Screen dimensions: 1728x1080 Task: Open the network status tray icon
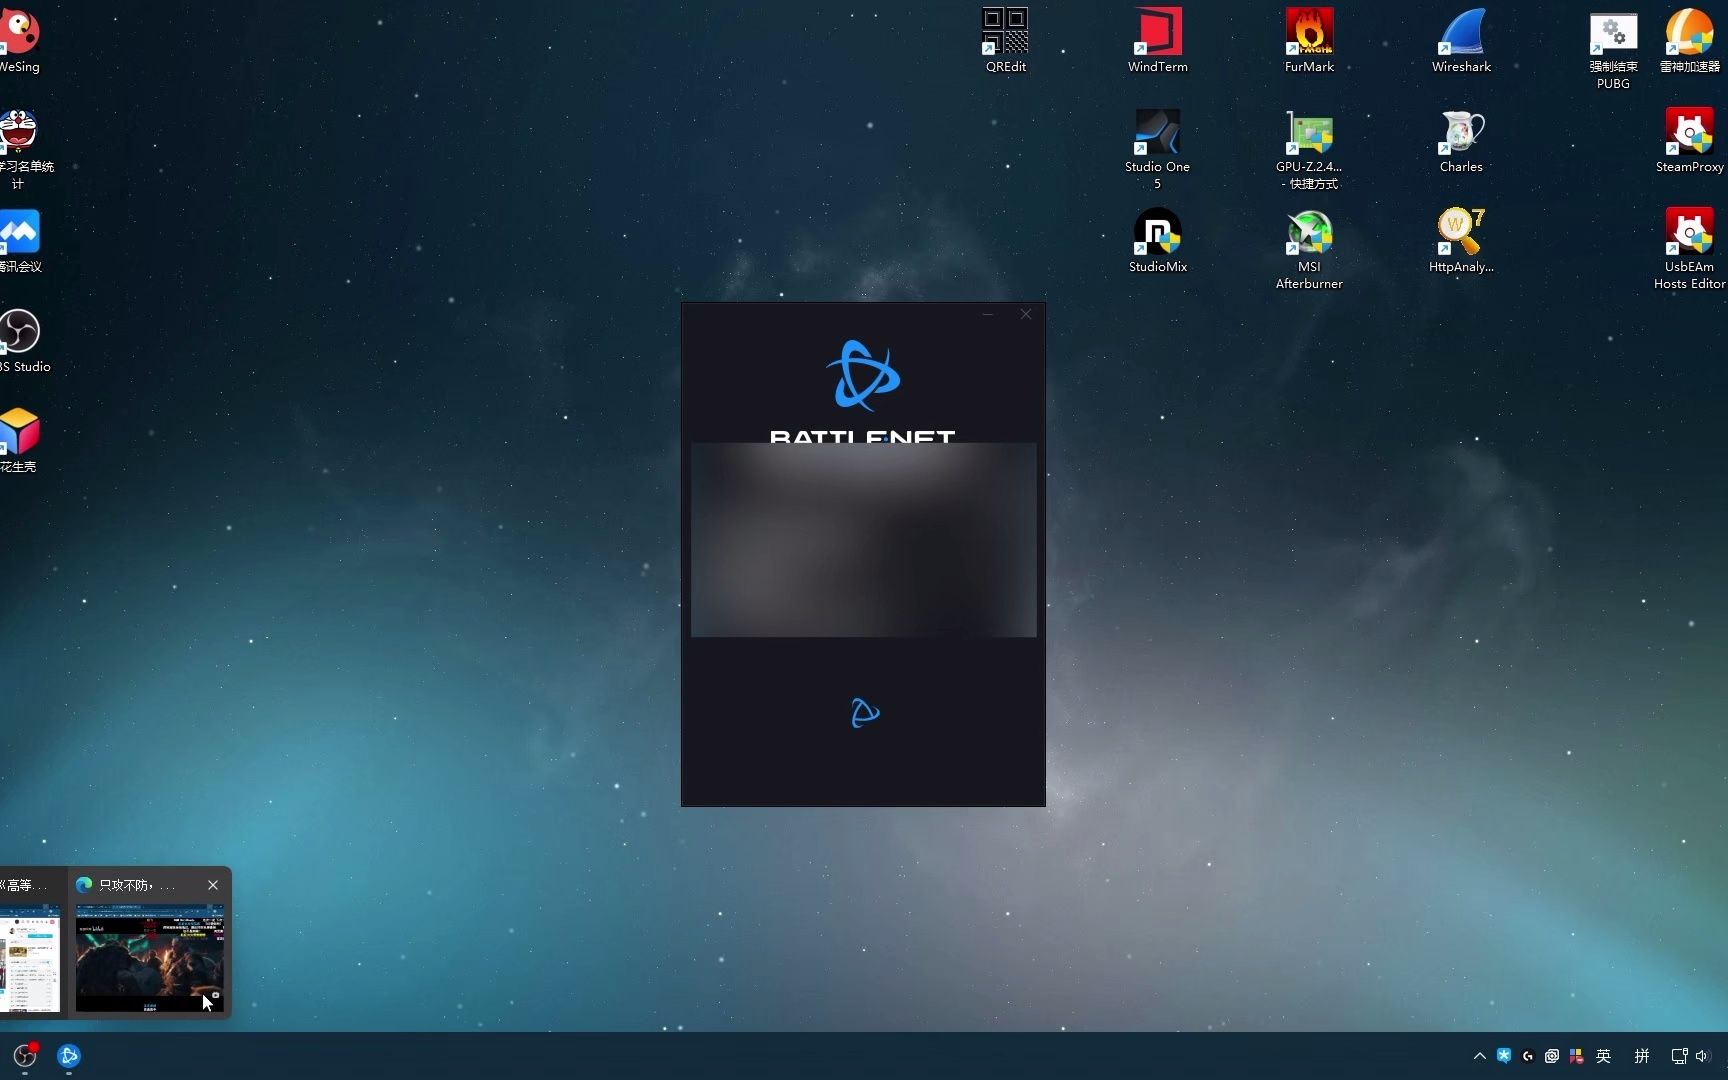tap(1680, 1056)
